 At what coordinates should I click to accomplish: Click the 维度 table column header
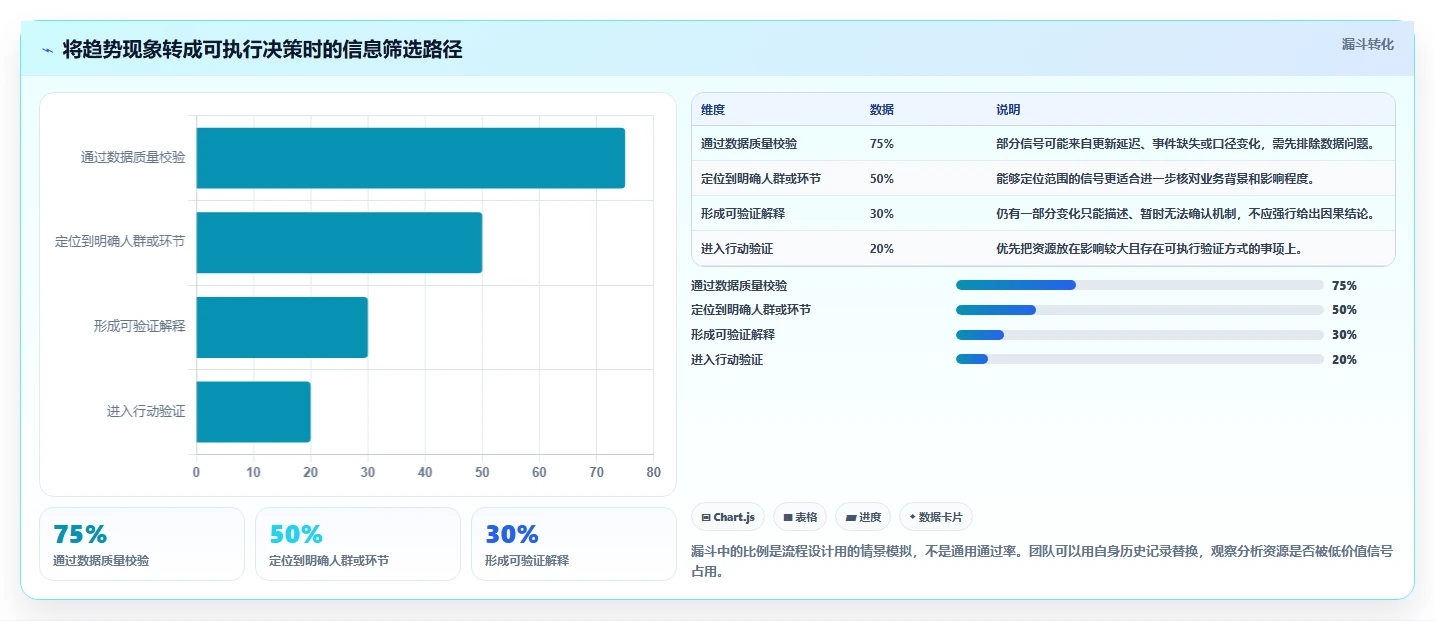click(x=713, y=109)
